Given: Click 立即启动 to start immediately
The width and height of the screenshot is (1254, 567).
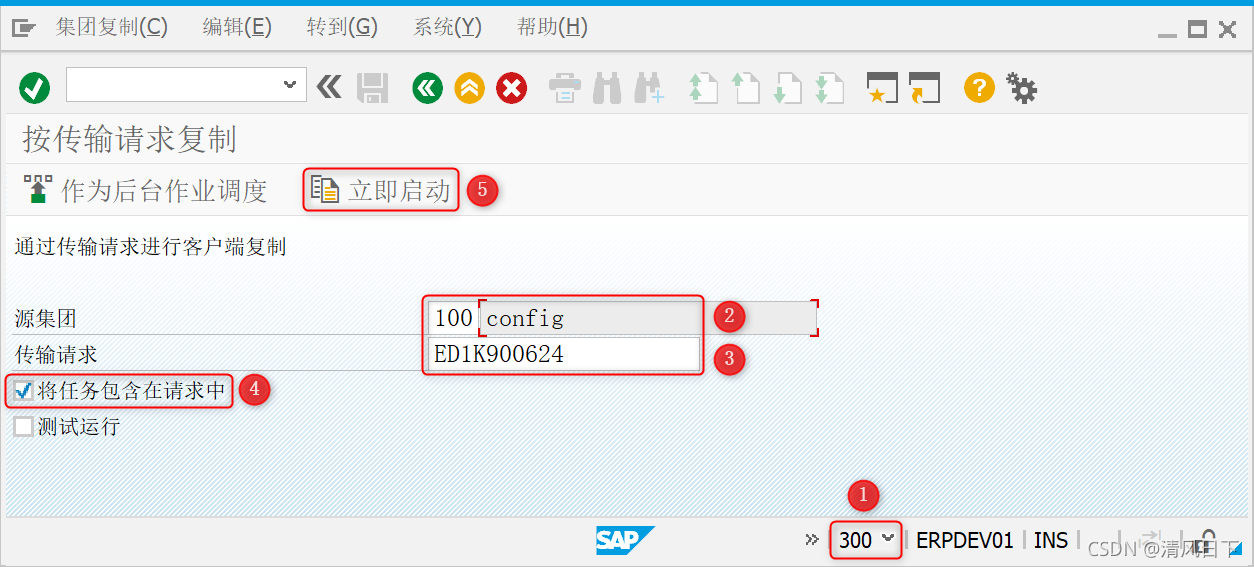Looking at the screenshot, I should click(381, 190).
